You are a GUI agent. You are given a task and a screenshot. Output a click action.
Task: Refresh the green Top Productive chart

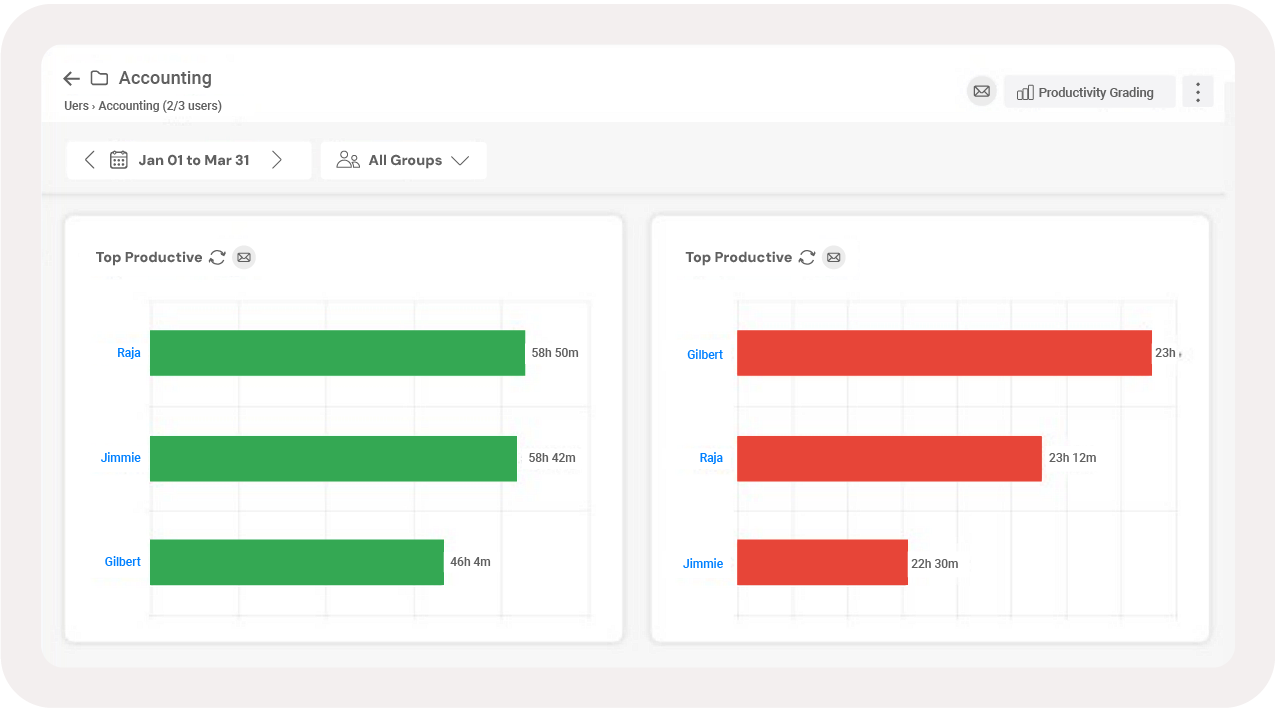point(217,257)
